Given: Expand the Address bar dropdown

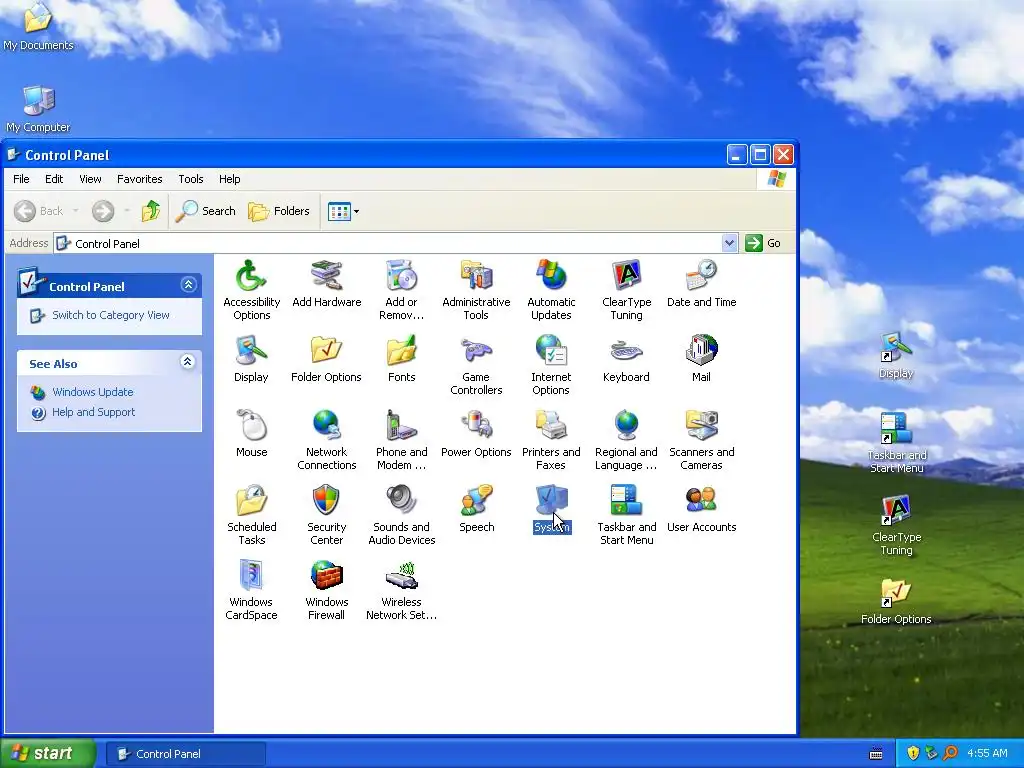Looking at the screenshot, I should (729, 244).
